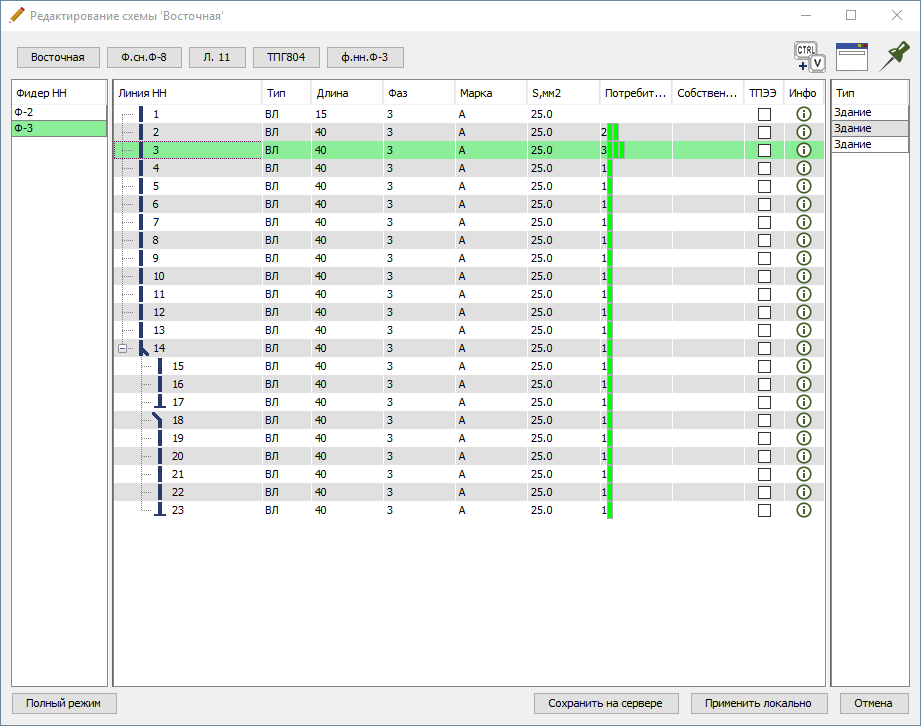Open ф.нн.Ф-3 breadcrumb
The width and height of the screenshot is (921, 726).
(365, 58)
